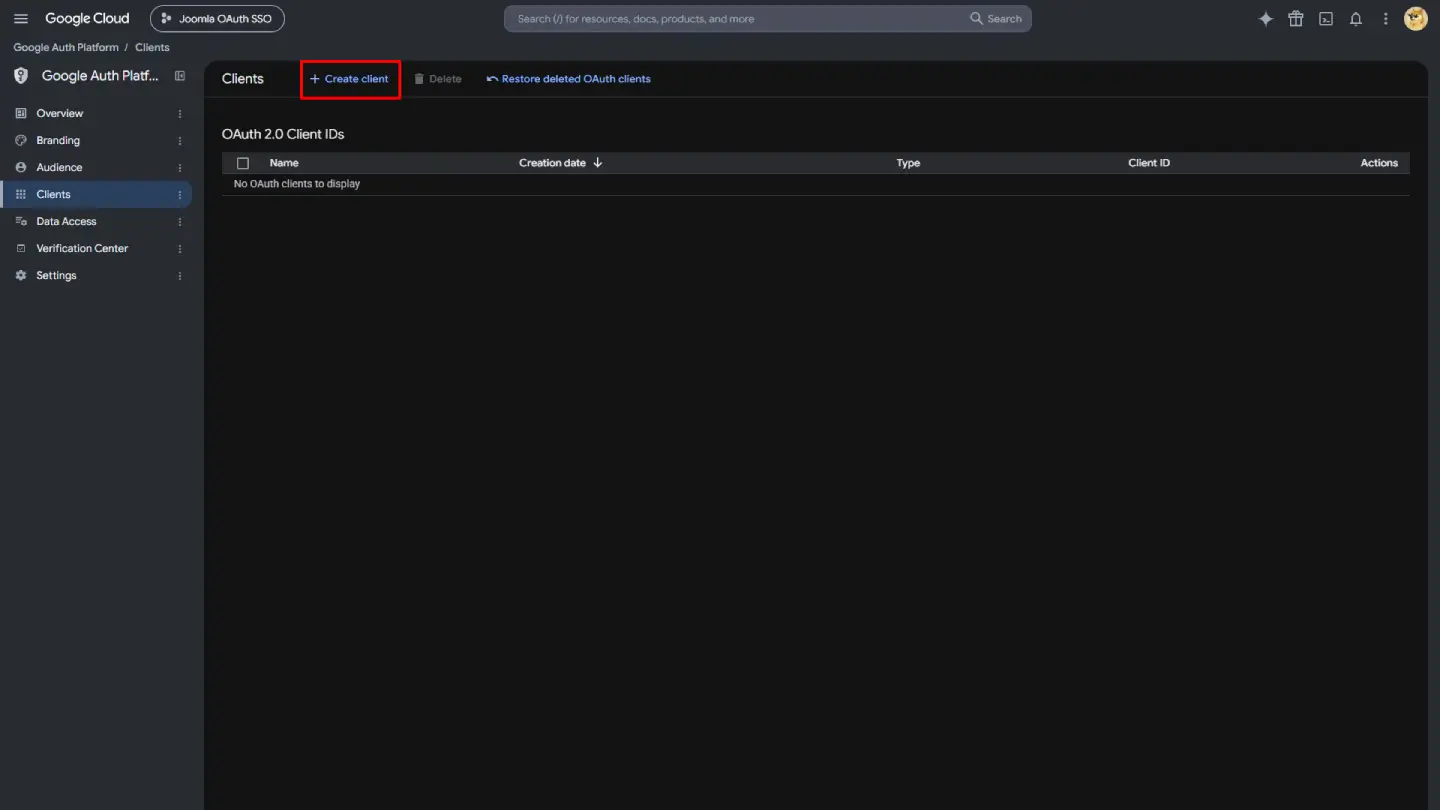Click the Verification Center icon

click(x=21, y=249)
